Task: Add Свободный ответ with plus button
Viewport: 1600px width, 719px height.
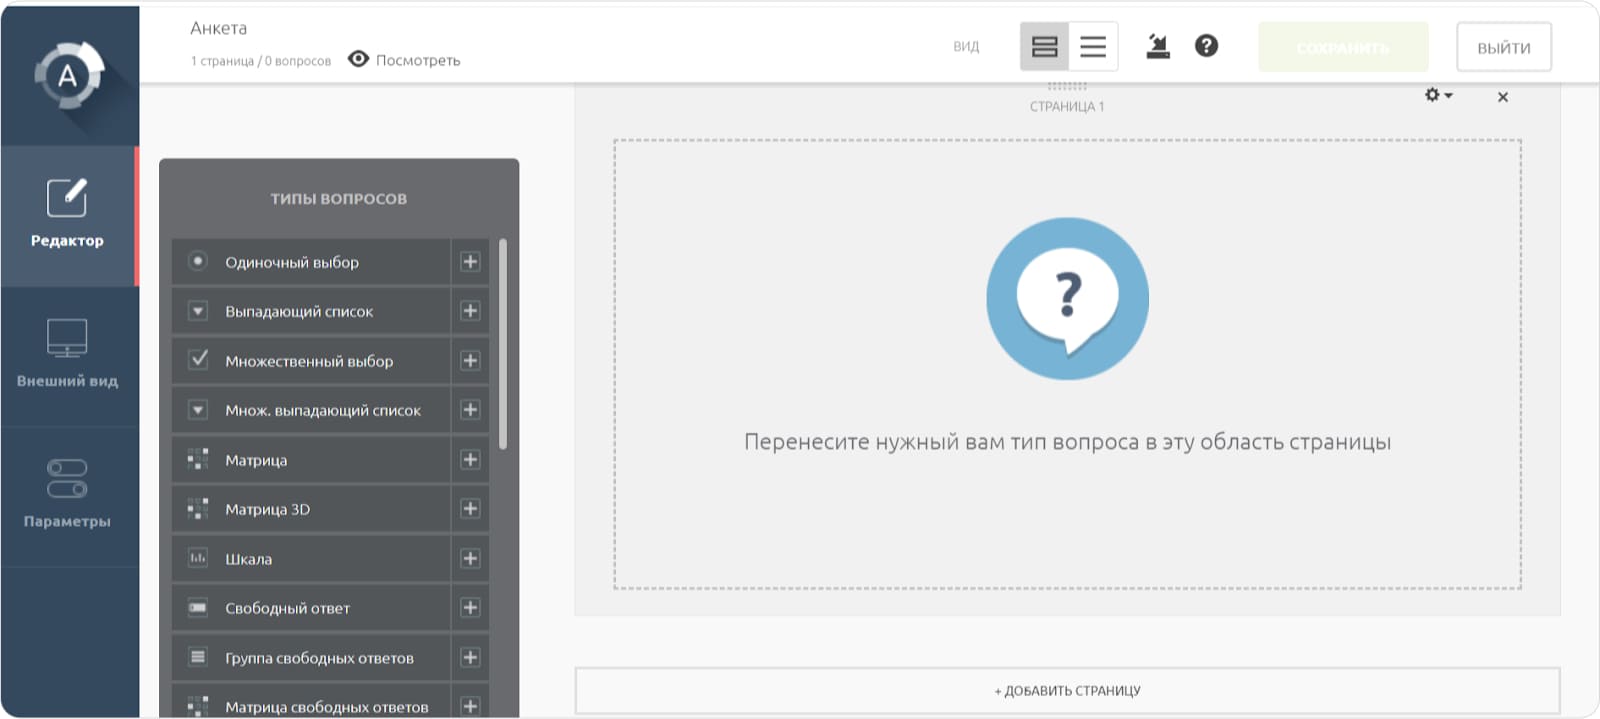Action: point(470,608)
